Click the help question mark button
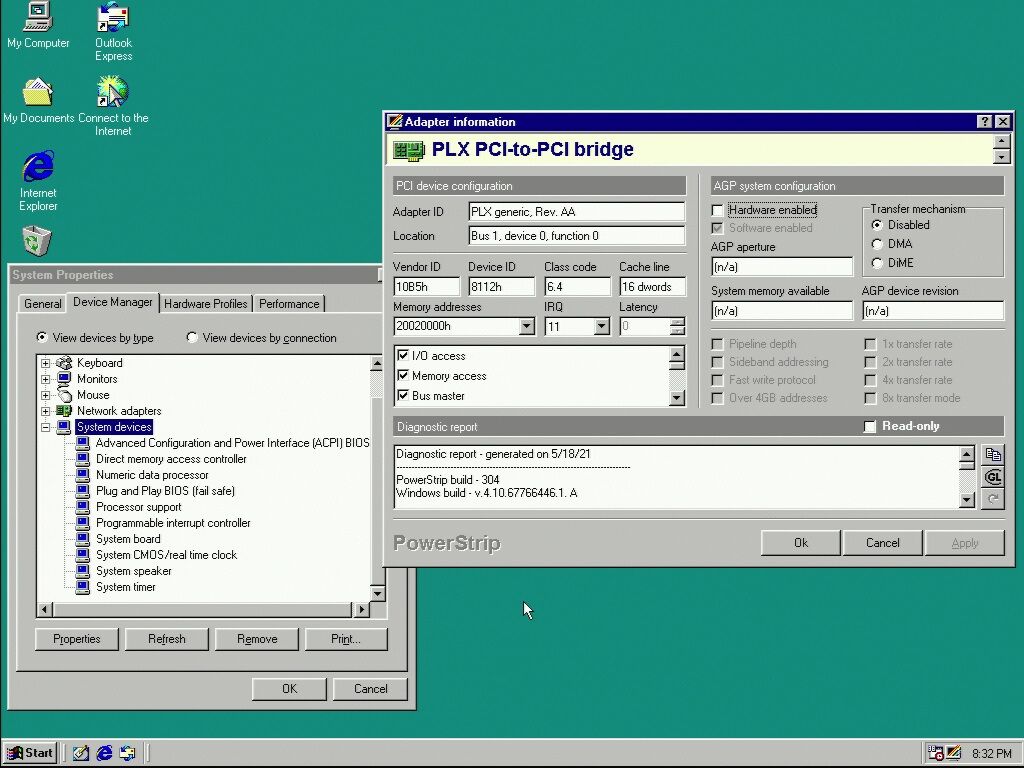Screen dimensions: 1024x768 [x=984, y=121]
